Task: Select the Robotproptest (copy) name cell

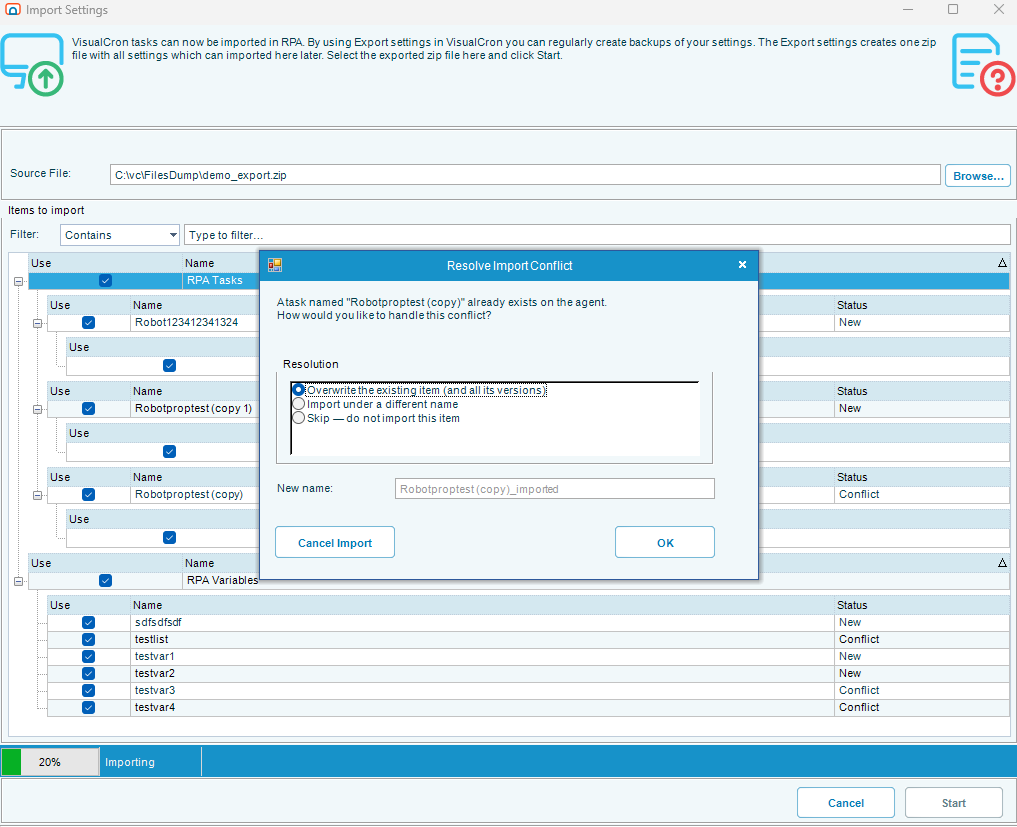Action: click(195, 494)
